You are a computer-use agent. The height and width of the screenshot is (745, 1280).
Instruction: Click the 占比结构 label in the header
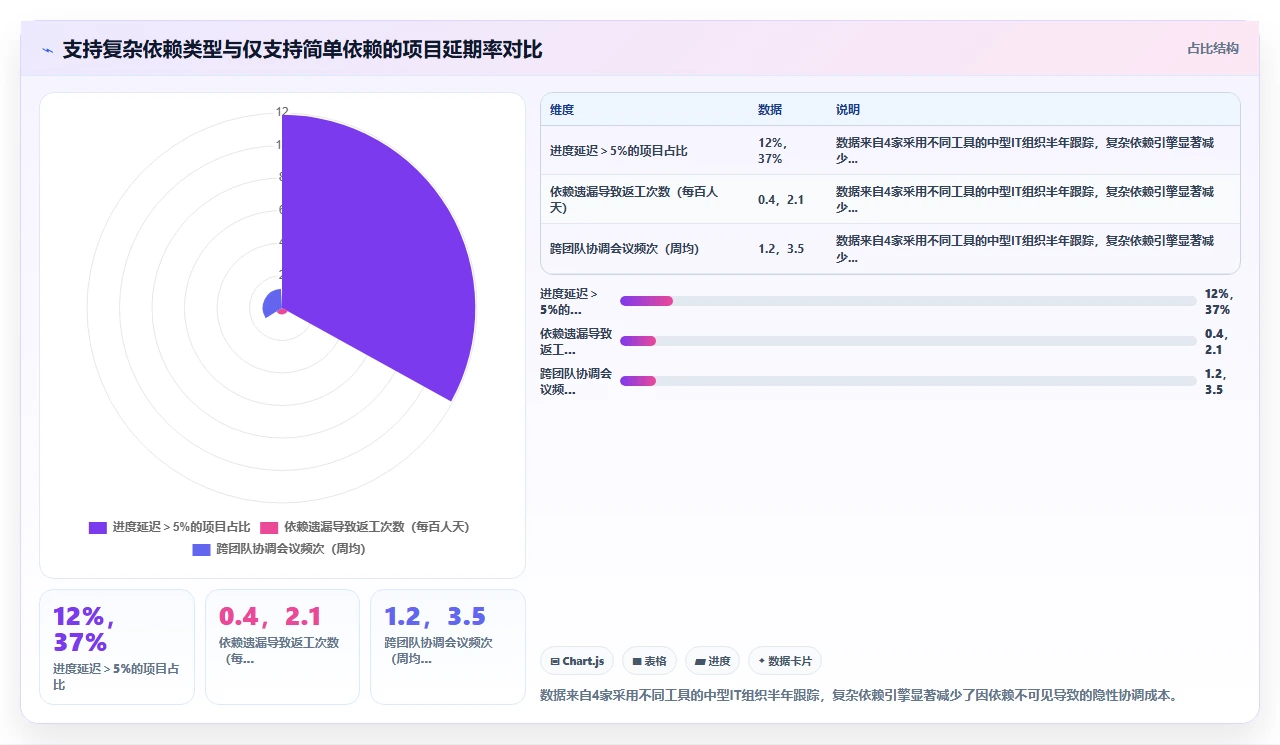tap(1213, 48)
